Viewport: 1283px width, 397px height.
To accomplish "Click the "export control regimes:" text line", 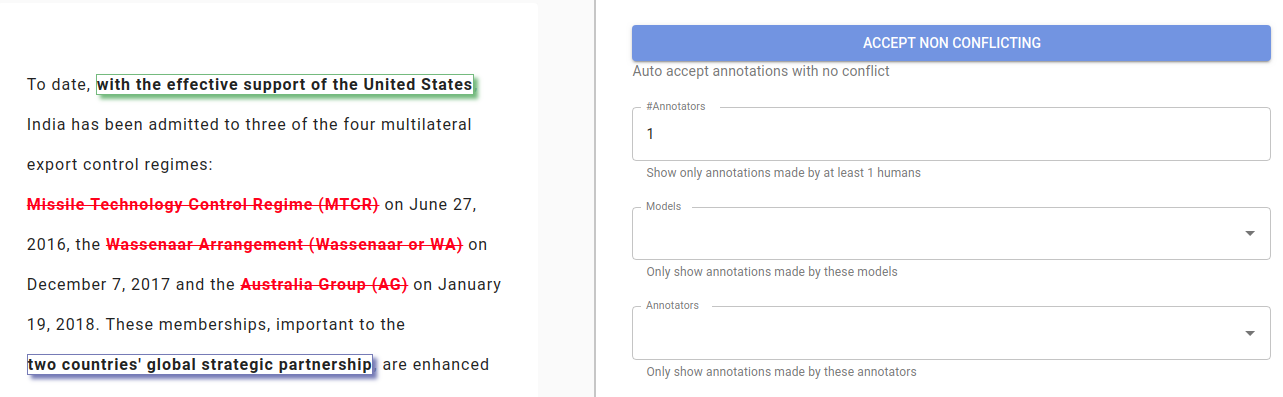I will click(x=120, y=165).
